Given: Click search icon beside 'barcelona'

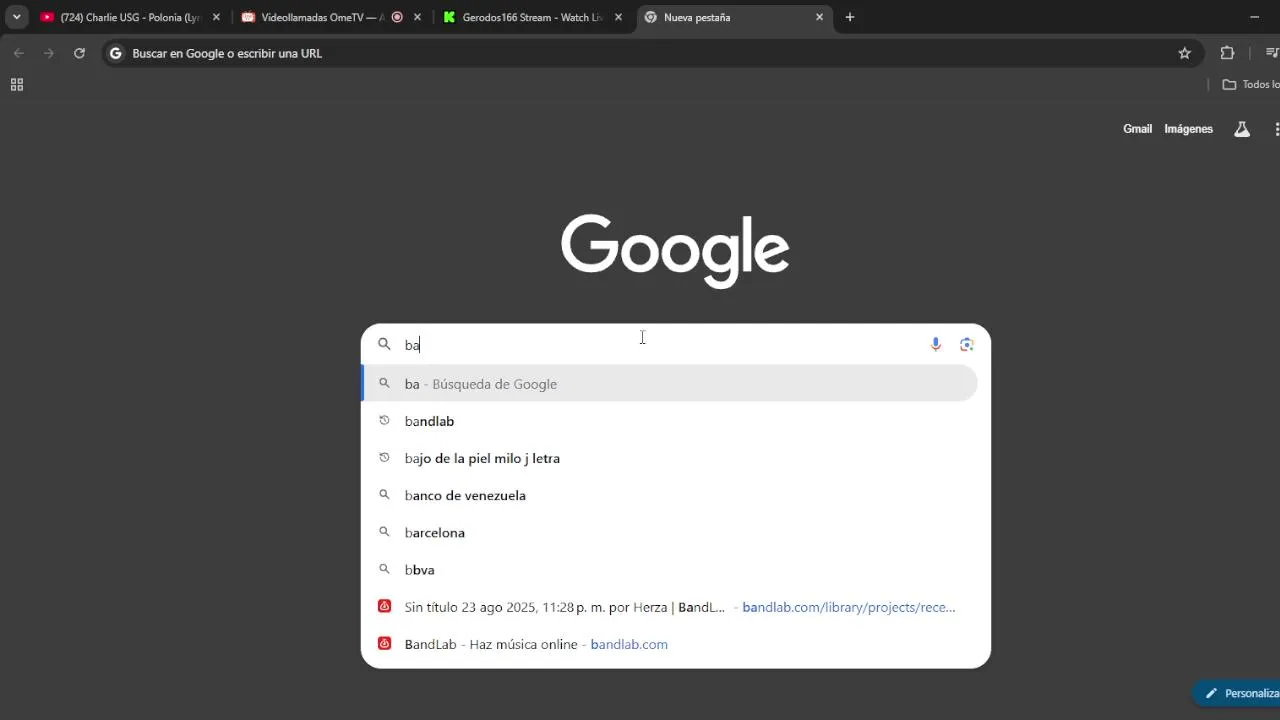Looking at the screenshot, I should point(384,532).
